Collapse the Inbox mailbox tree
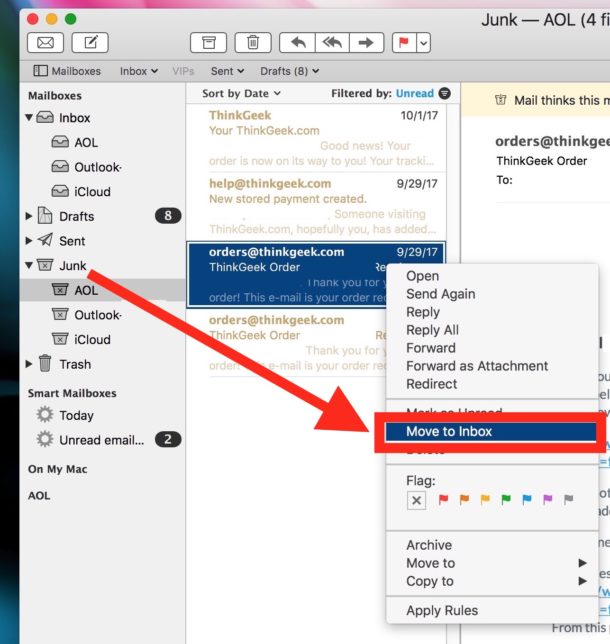The height and width of the screenshot is (644, 610). point(29,117)
